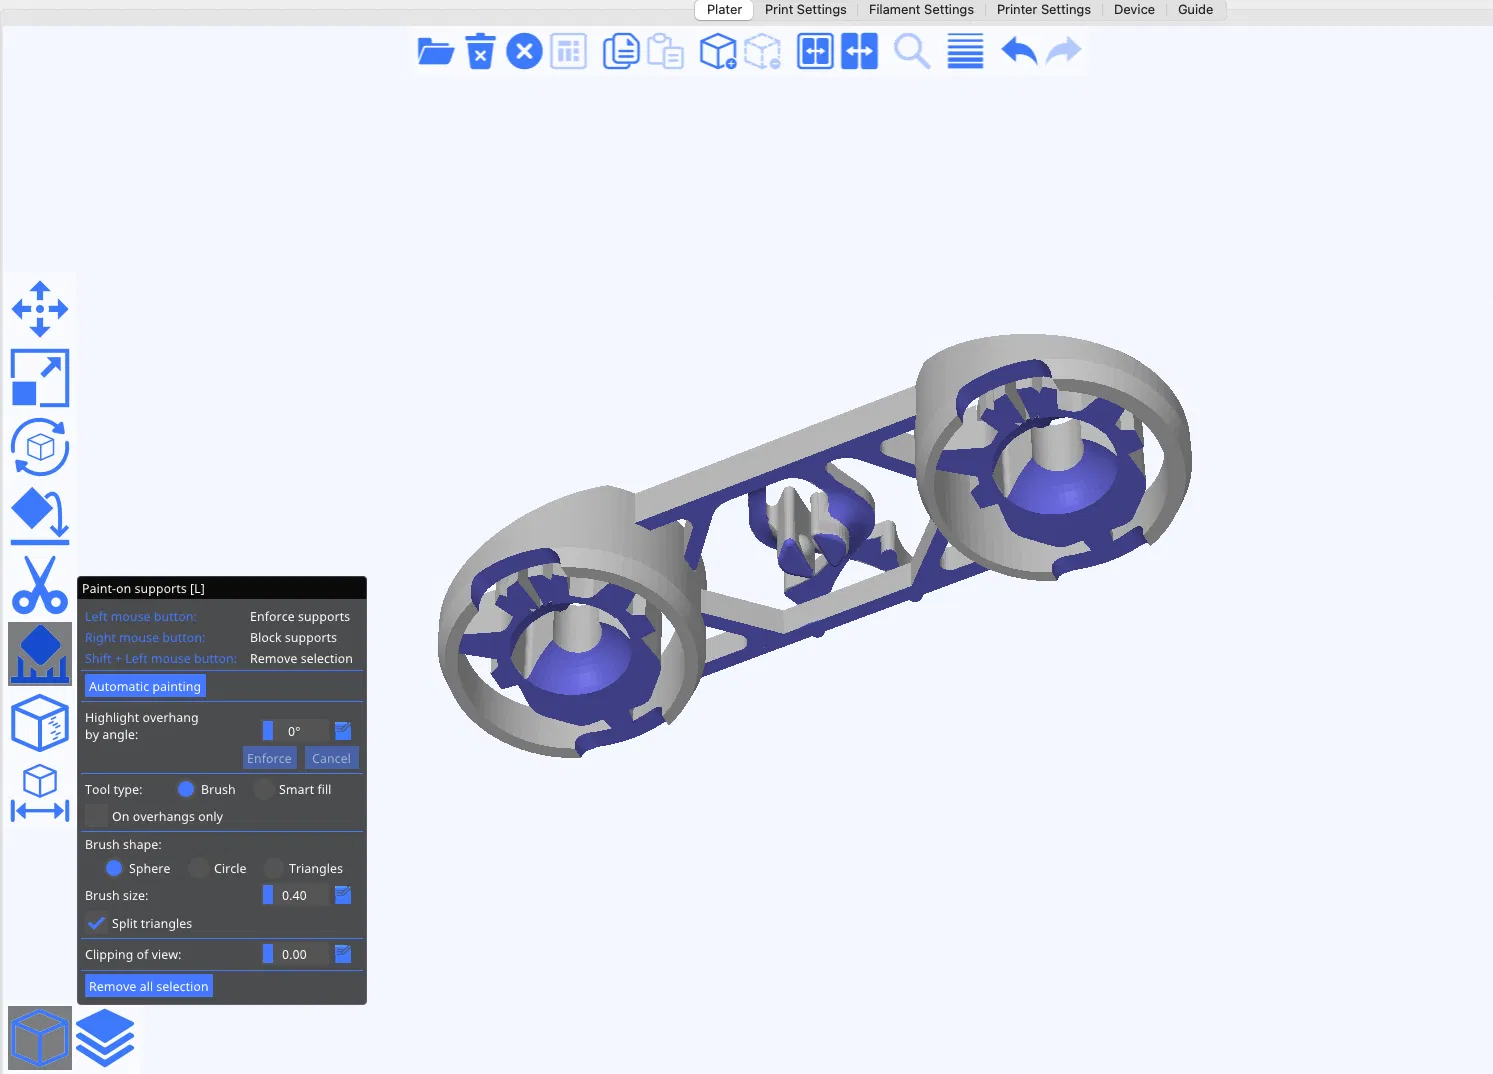Open the Printer Settings tab
This screenshot has height=1074, width=1493.
[1043, 10]
